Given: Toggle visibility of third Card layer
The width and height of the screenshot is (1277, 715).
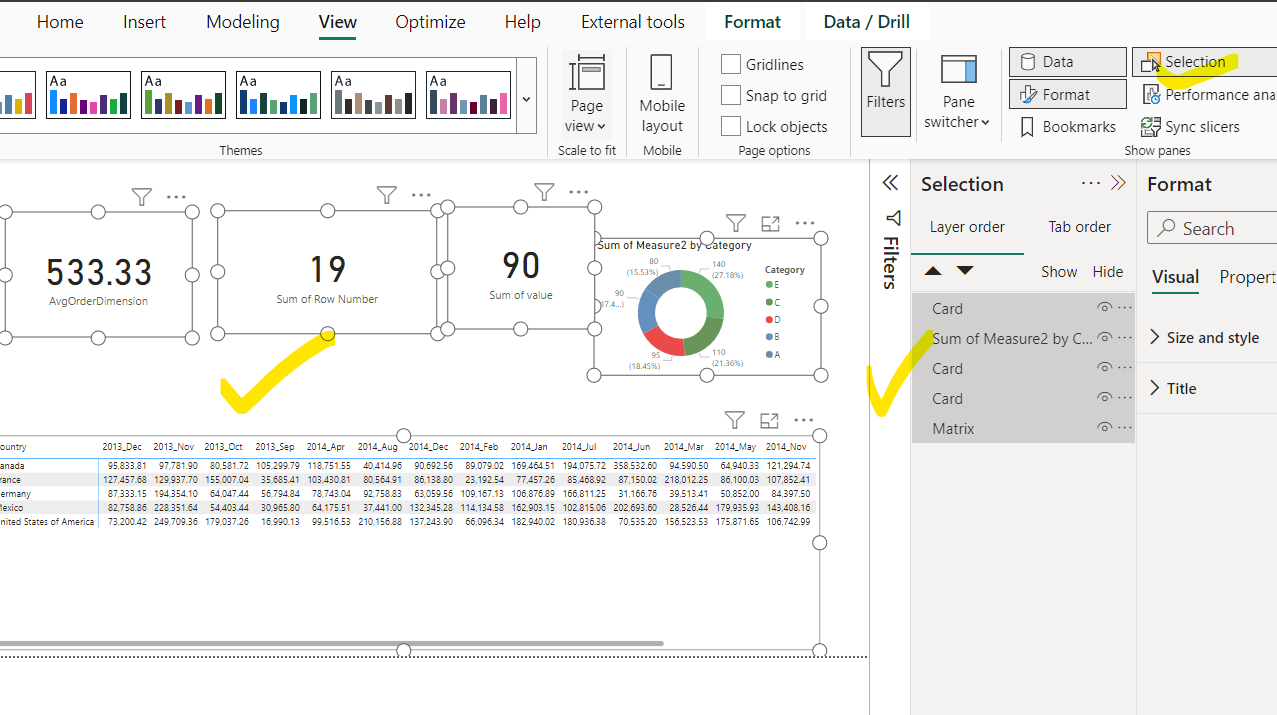Looking at the screenshot, I should tap(1104, 398).
